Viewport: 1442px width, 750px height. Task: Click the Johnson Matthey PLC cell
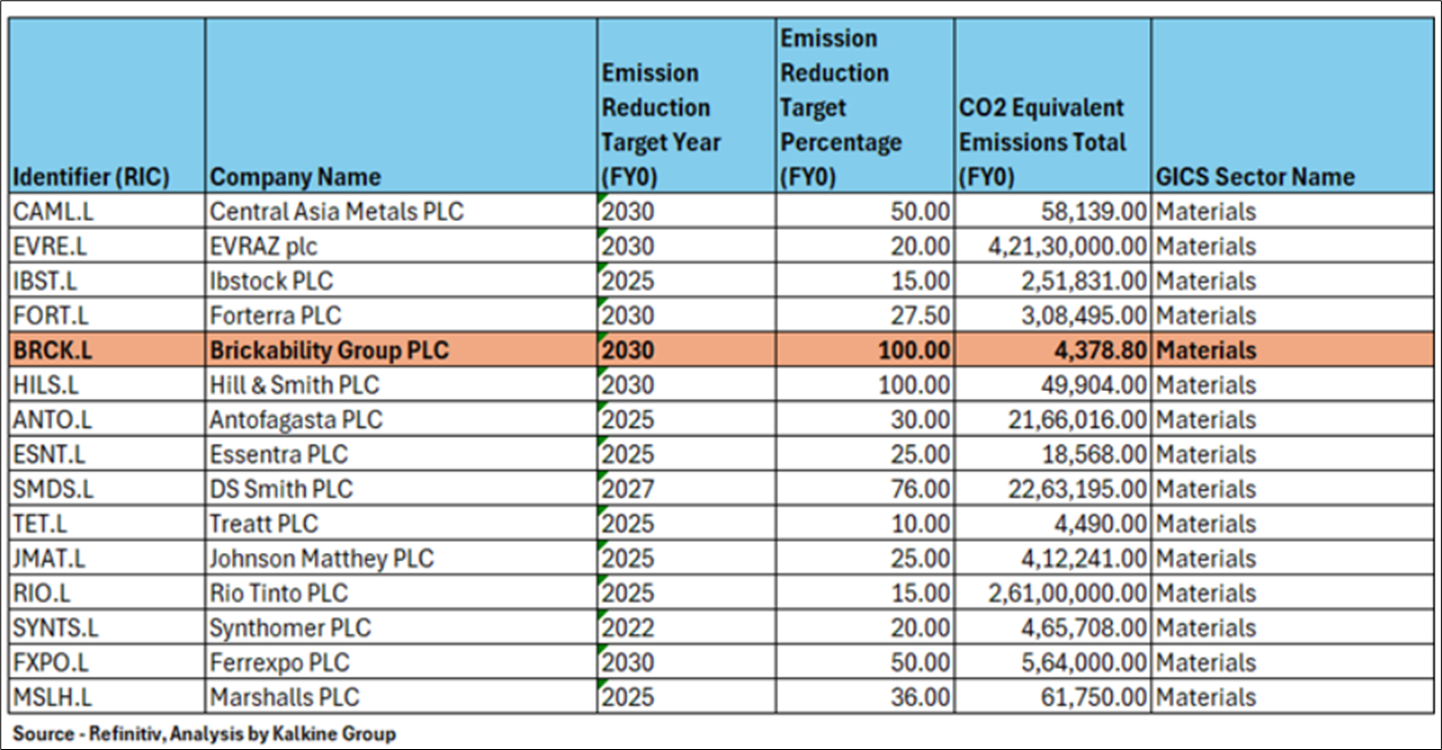click(401, 559)
